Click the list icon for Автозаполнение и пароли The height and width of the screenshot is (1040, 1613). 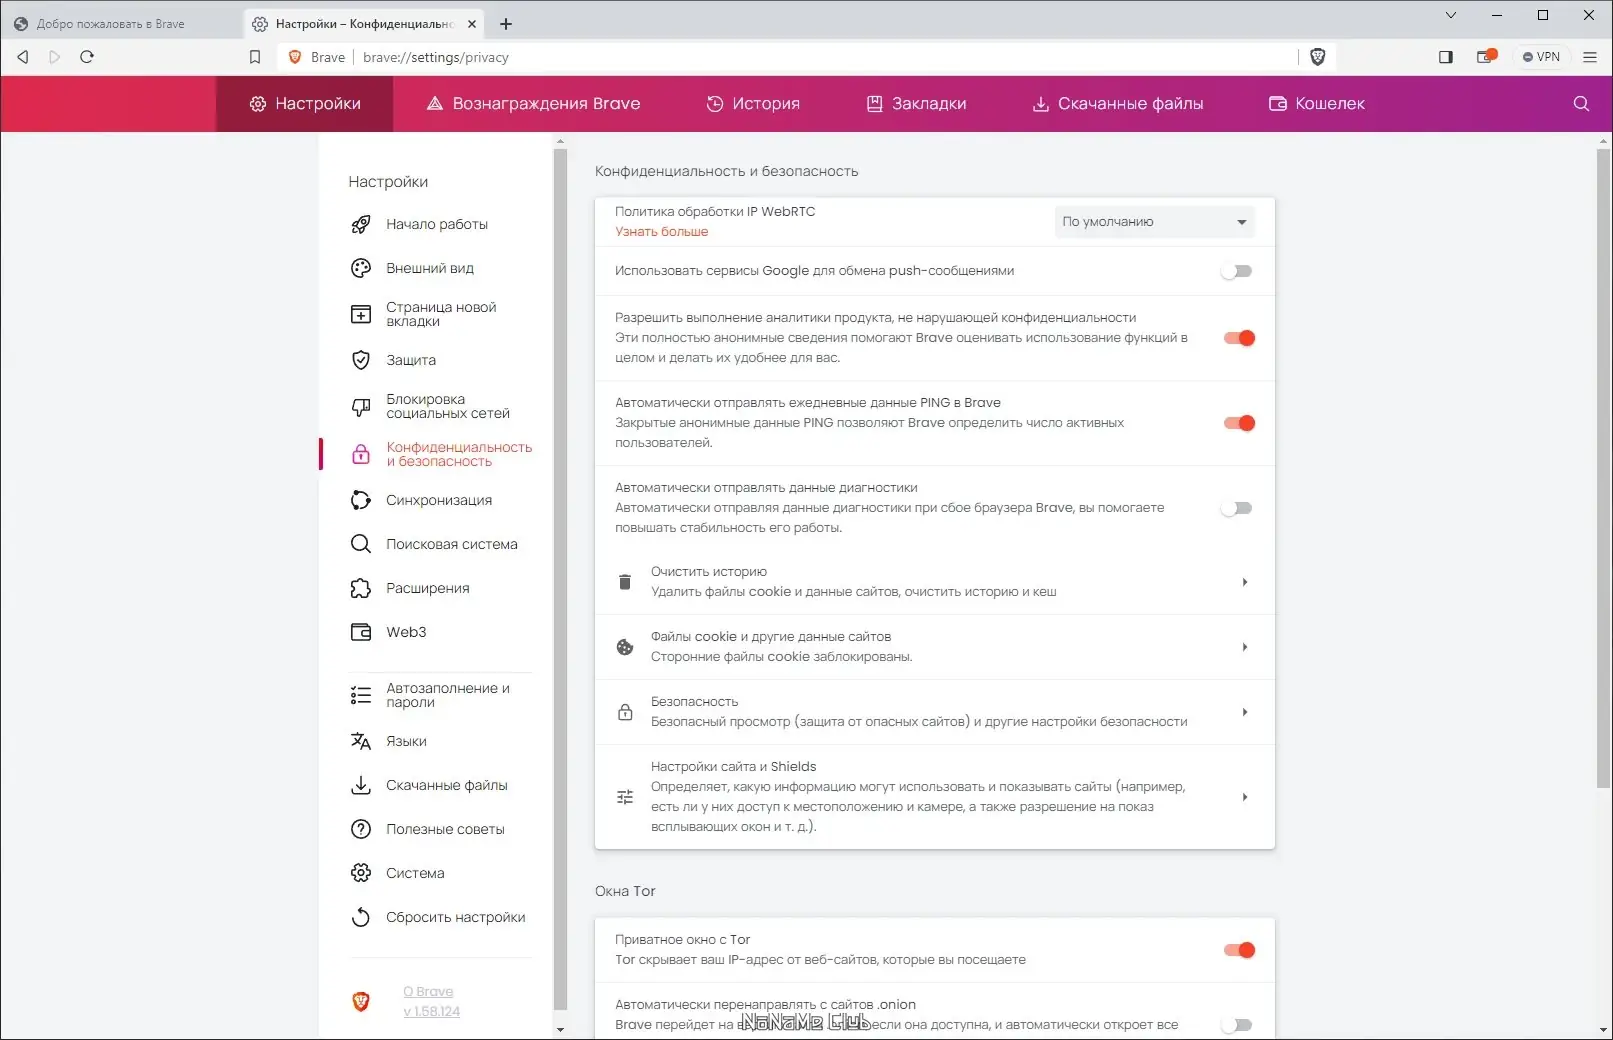pos(361,695)
